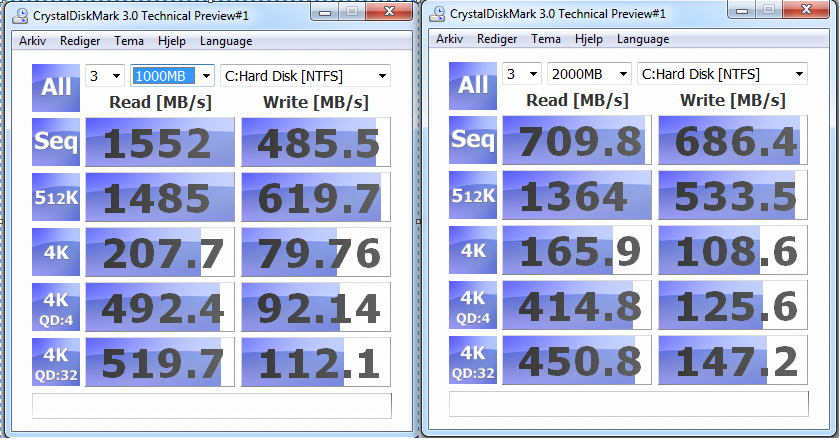840x440 pixels.
Task: Click the 4K QD:32 write result 147.2
Action: 733,360
